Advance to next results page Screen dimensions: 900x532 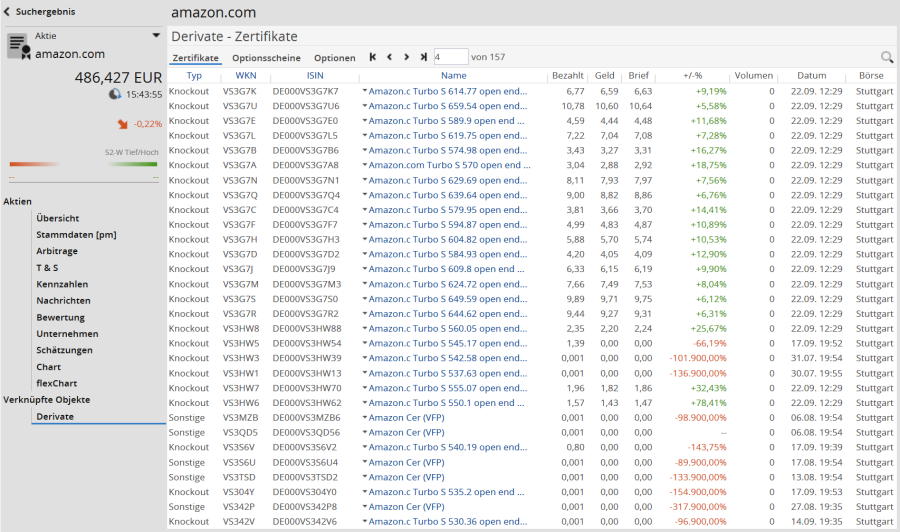406,58
